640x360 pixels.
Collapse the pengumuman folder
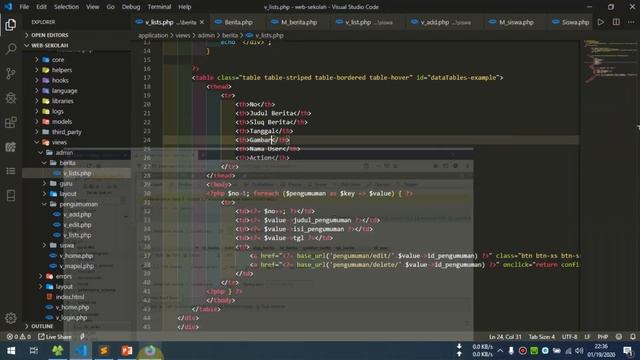[78, 204]
